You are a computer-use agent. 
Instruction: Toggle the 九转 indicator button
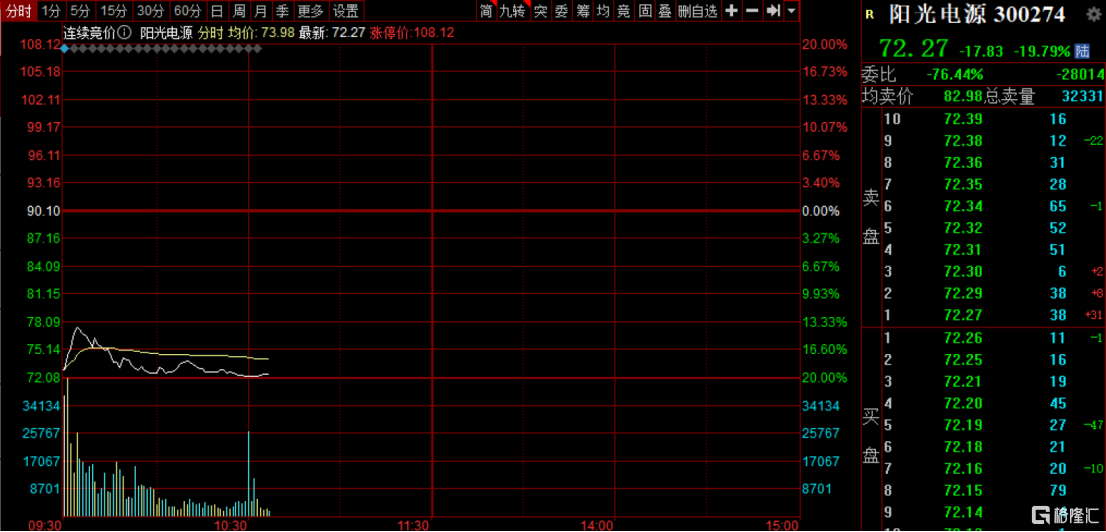pos(513,11)
